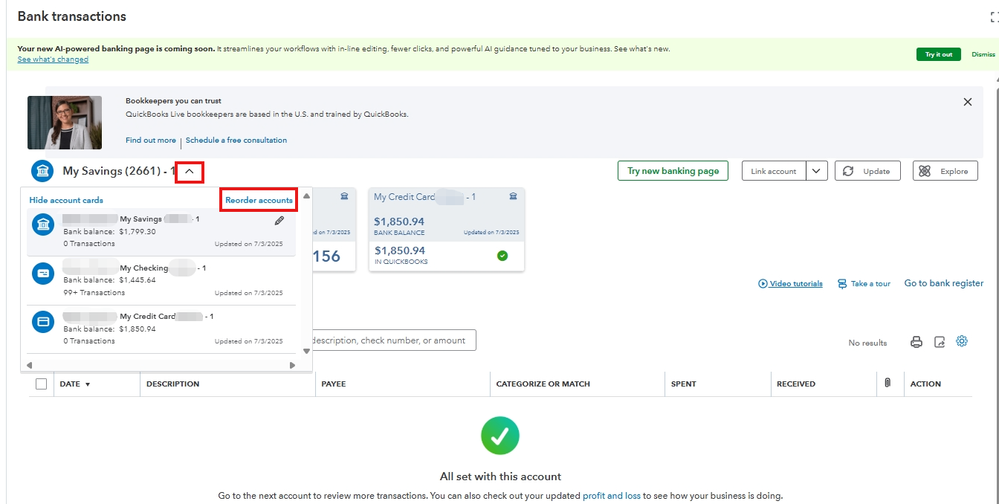Click the RECEIVED column header
This screenshot has width=999, height=504.
point(796,384)
